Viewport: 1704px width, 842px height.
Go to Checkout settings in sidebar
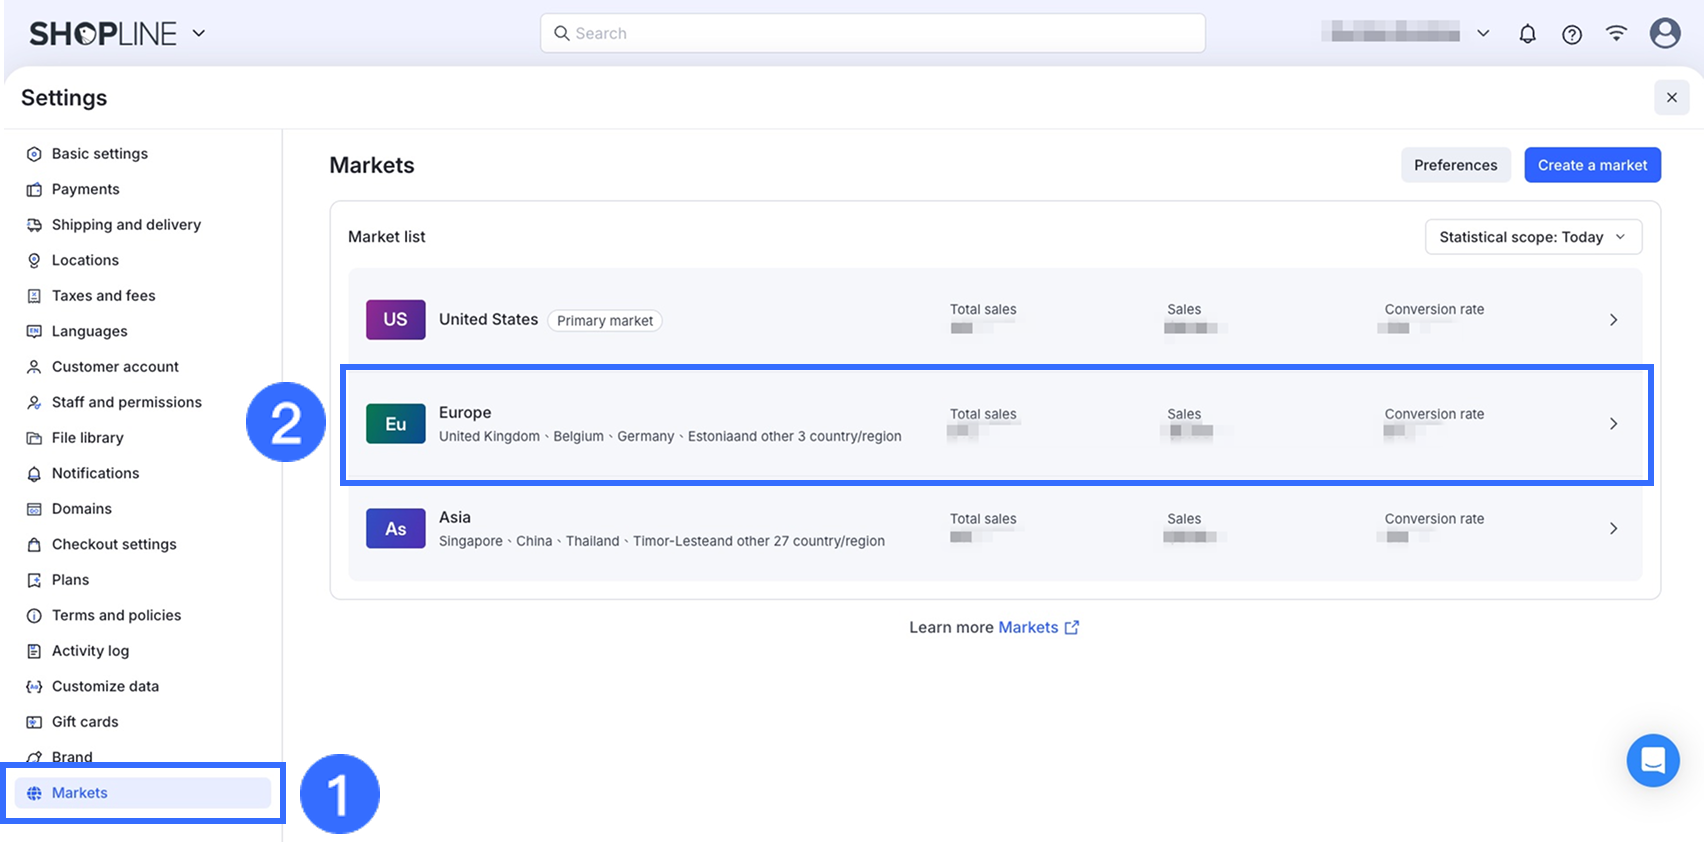pyautogui.click(x=114, y=544)
